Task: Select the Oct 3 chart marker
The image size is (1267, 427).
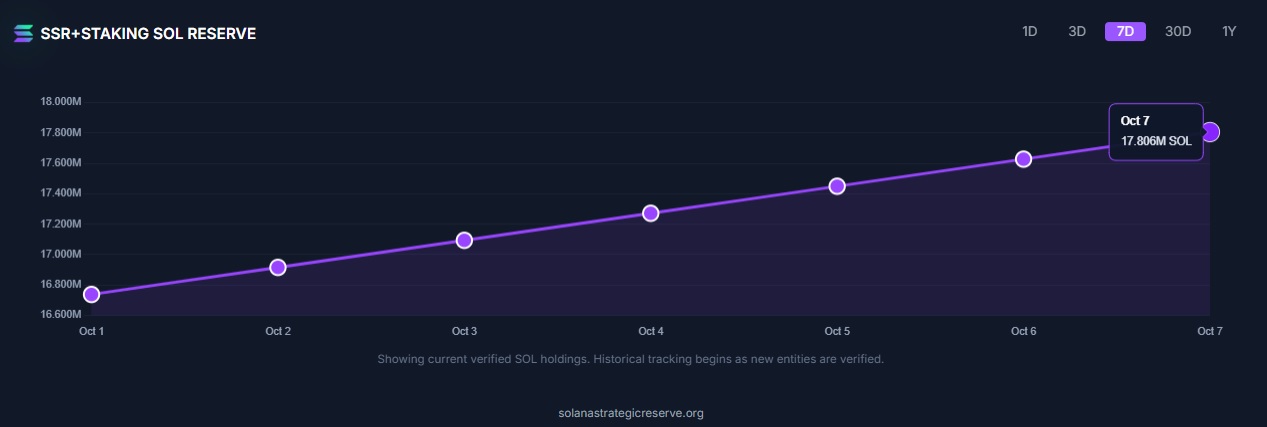Action: [464, 240]
